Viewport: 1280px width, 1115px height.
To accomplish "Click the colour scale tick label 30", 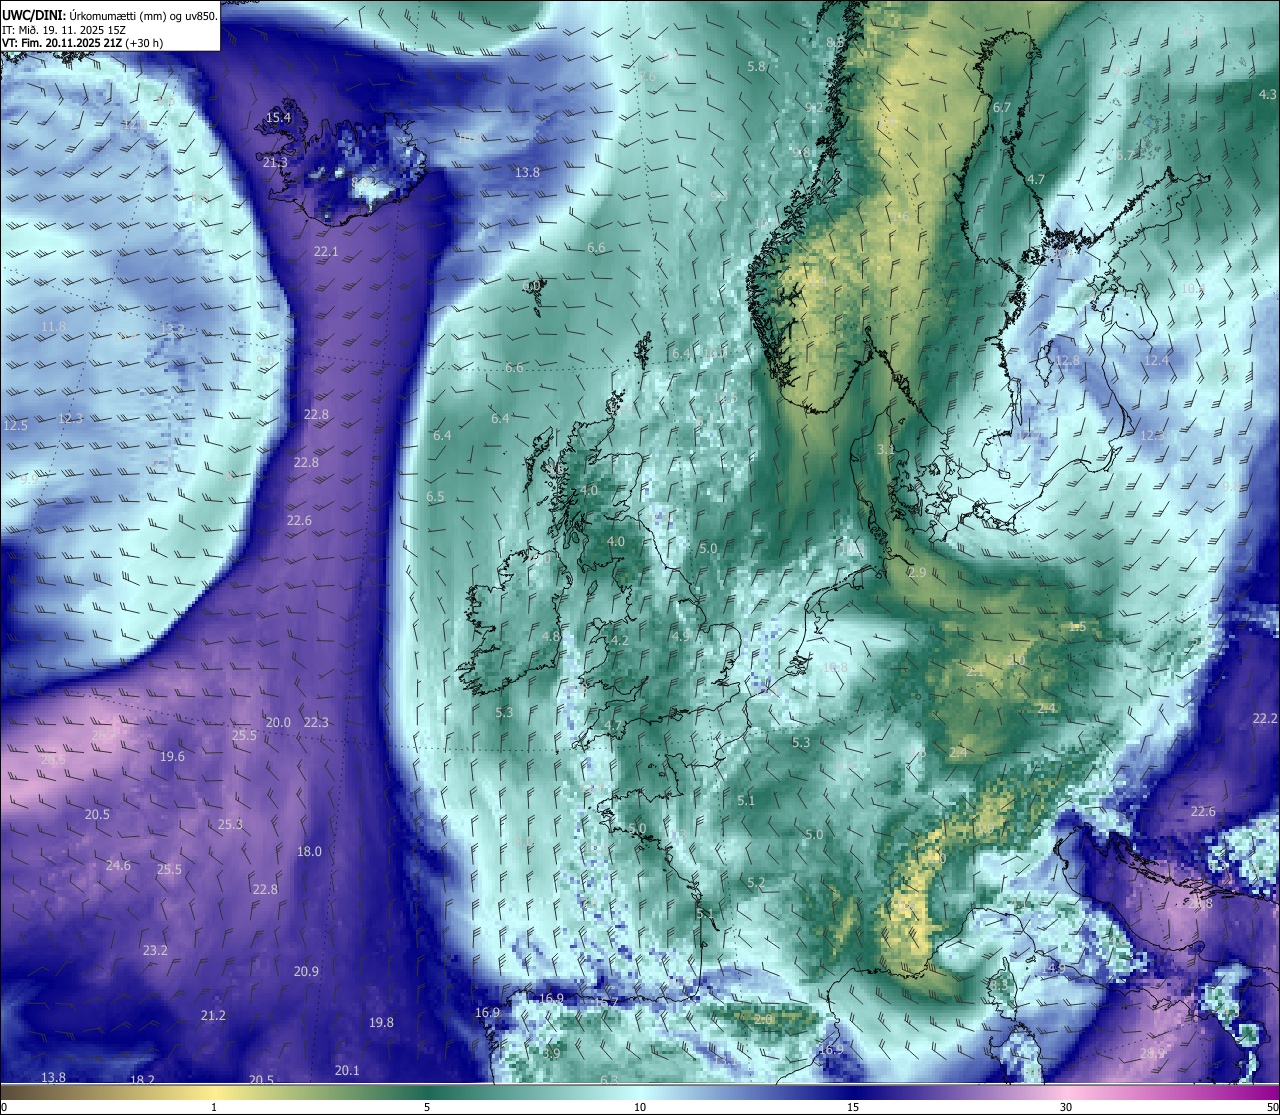I will (1066, 1107).
